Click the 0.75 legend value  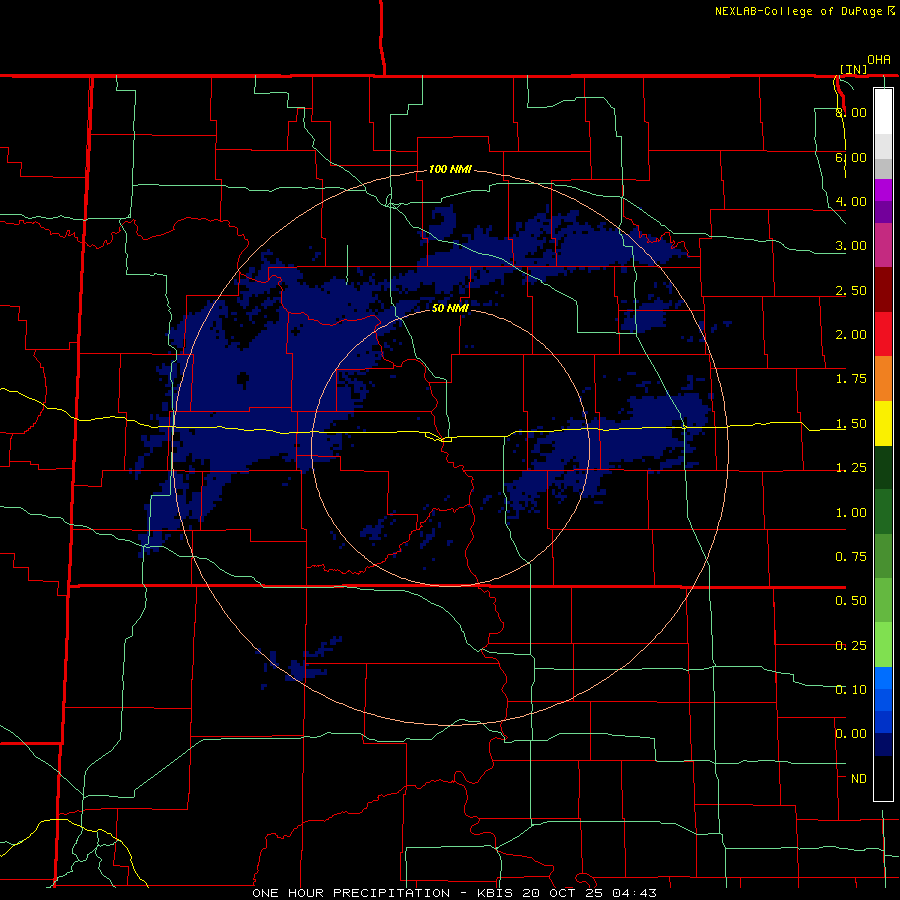click(x=851, y=557)
